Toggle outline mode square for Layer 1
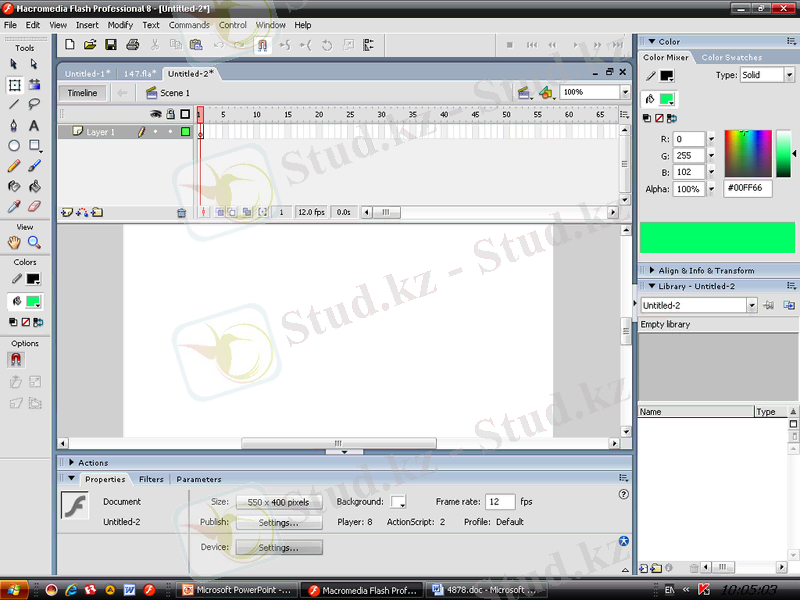The image size is (800, 600). click(185, 132)
